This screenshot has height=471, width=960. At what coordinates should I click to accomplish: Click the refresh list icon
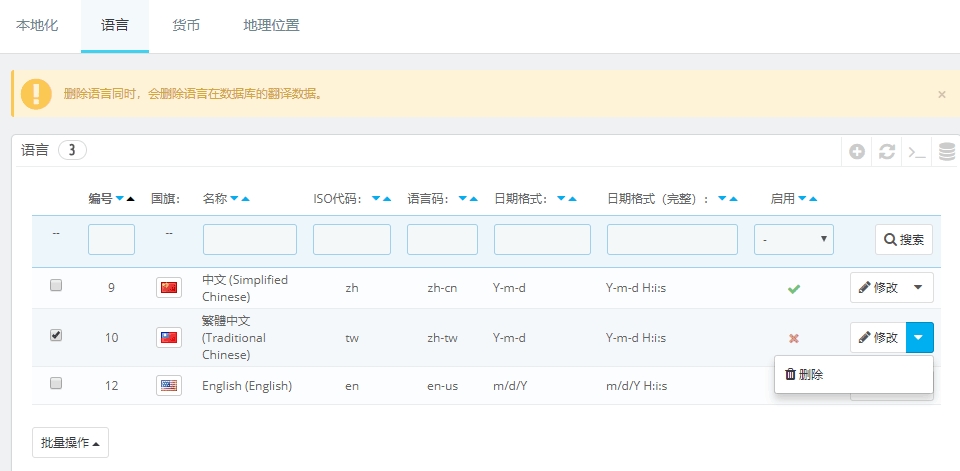click(x=886, y=152)
